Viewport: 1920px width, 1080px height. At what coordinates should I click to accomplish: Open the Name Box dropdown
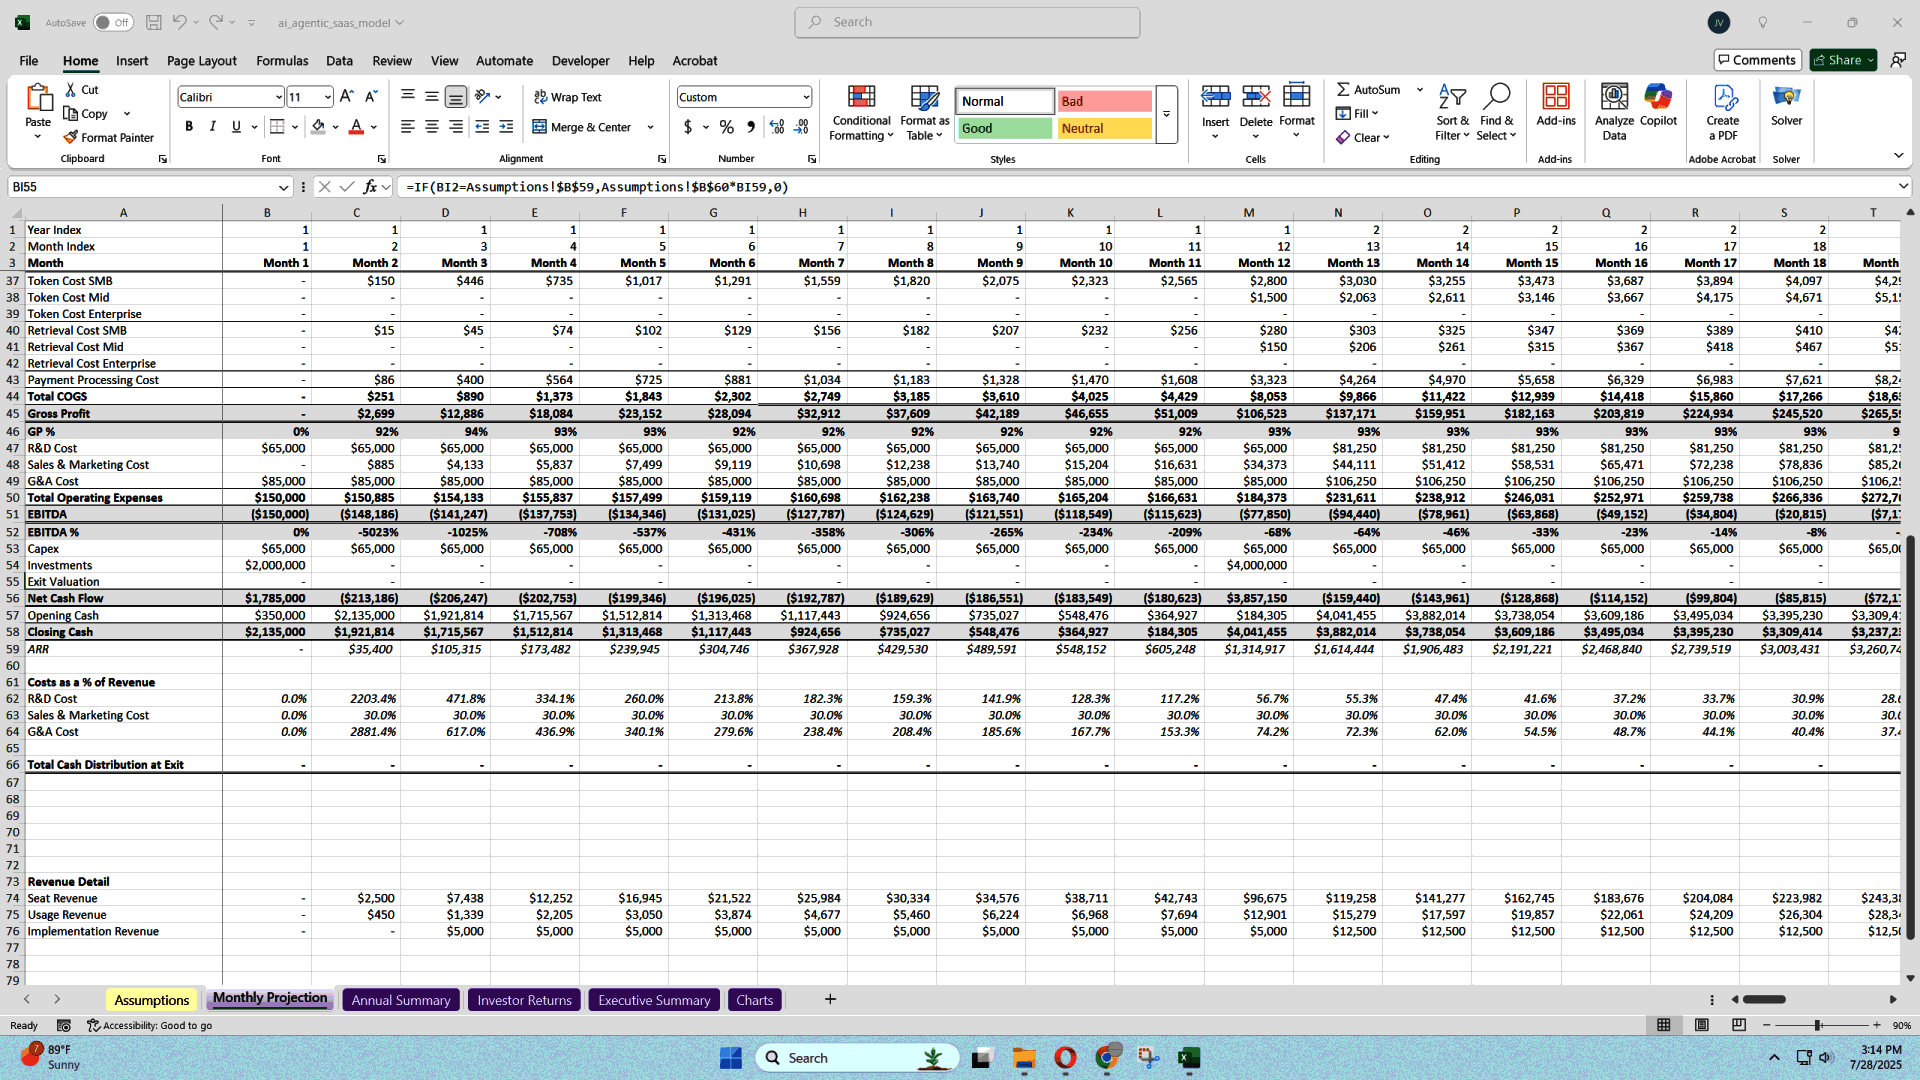pos(283,187)
